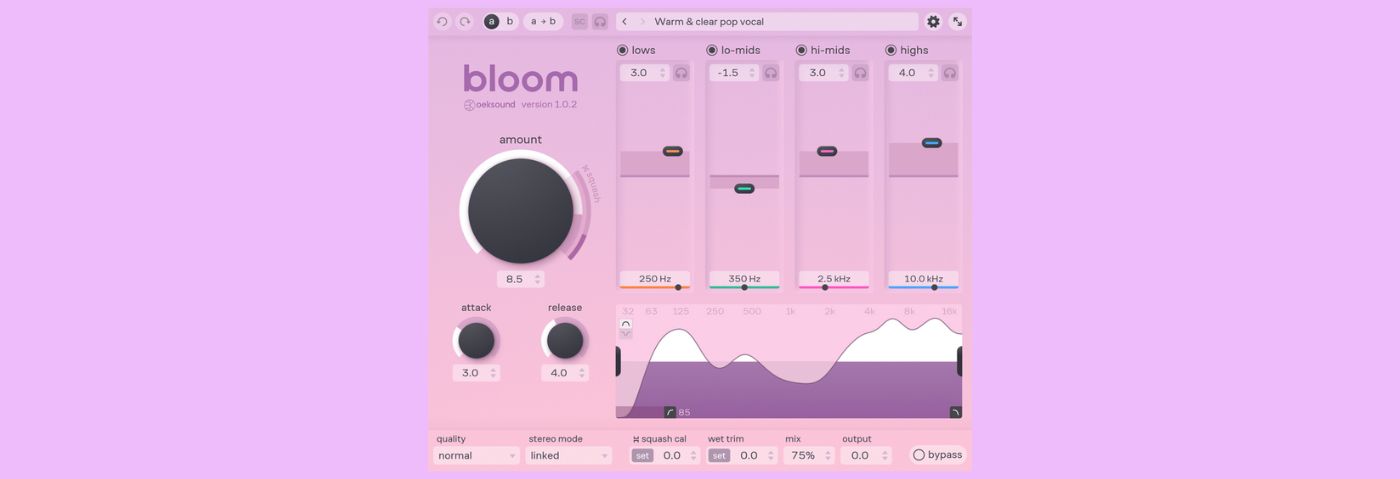The height and width of the screenshot is (479, 1400).
Task: Click the attack value stepper arrows
Action: coord(493,373)
